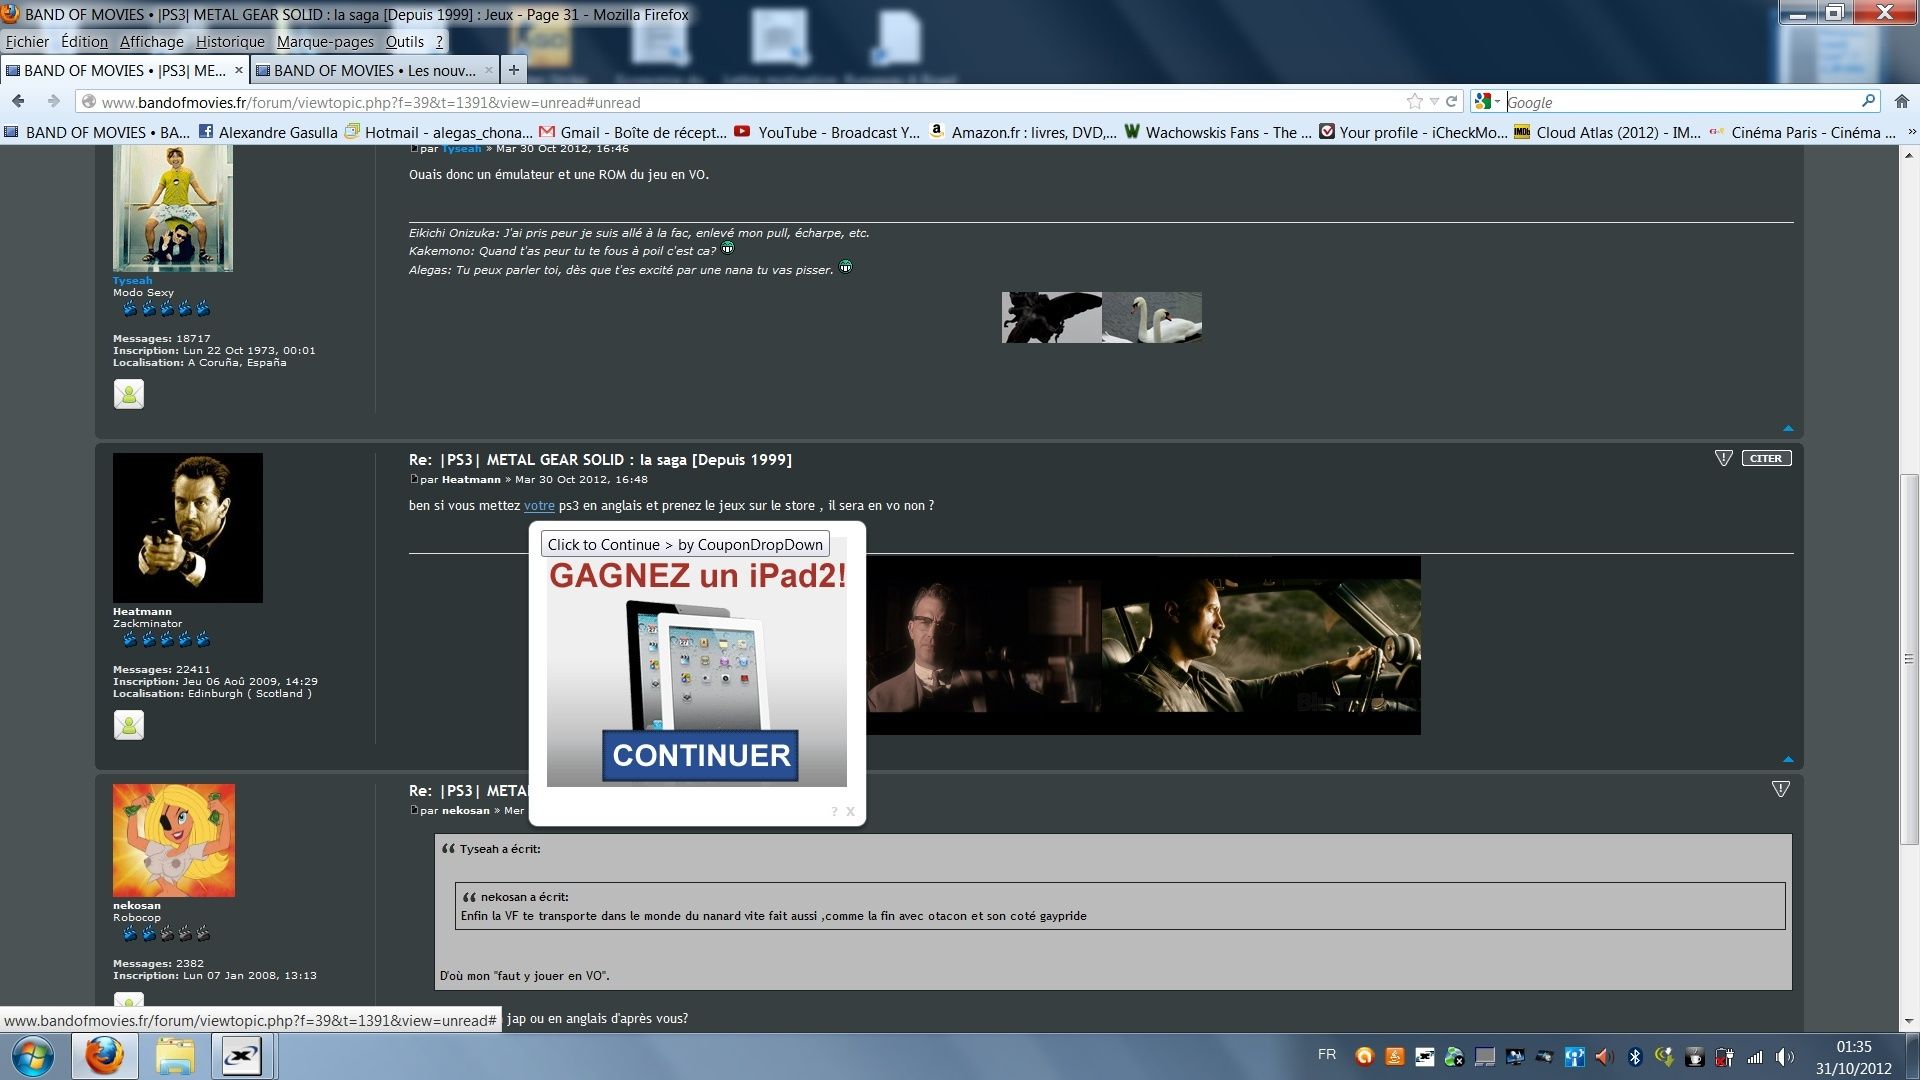Image resolution: width=1920 pixels, height=1080 pixels.
Task: Click the top arrow below Tyseah's post
Action: click(1788, 428)
